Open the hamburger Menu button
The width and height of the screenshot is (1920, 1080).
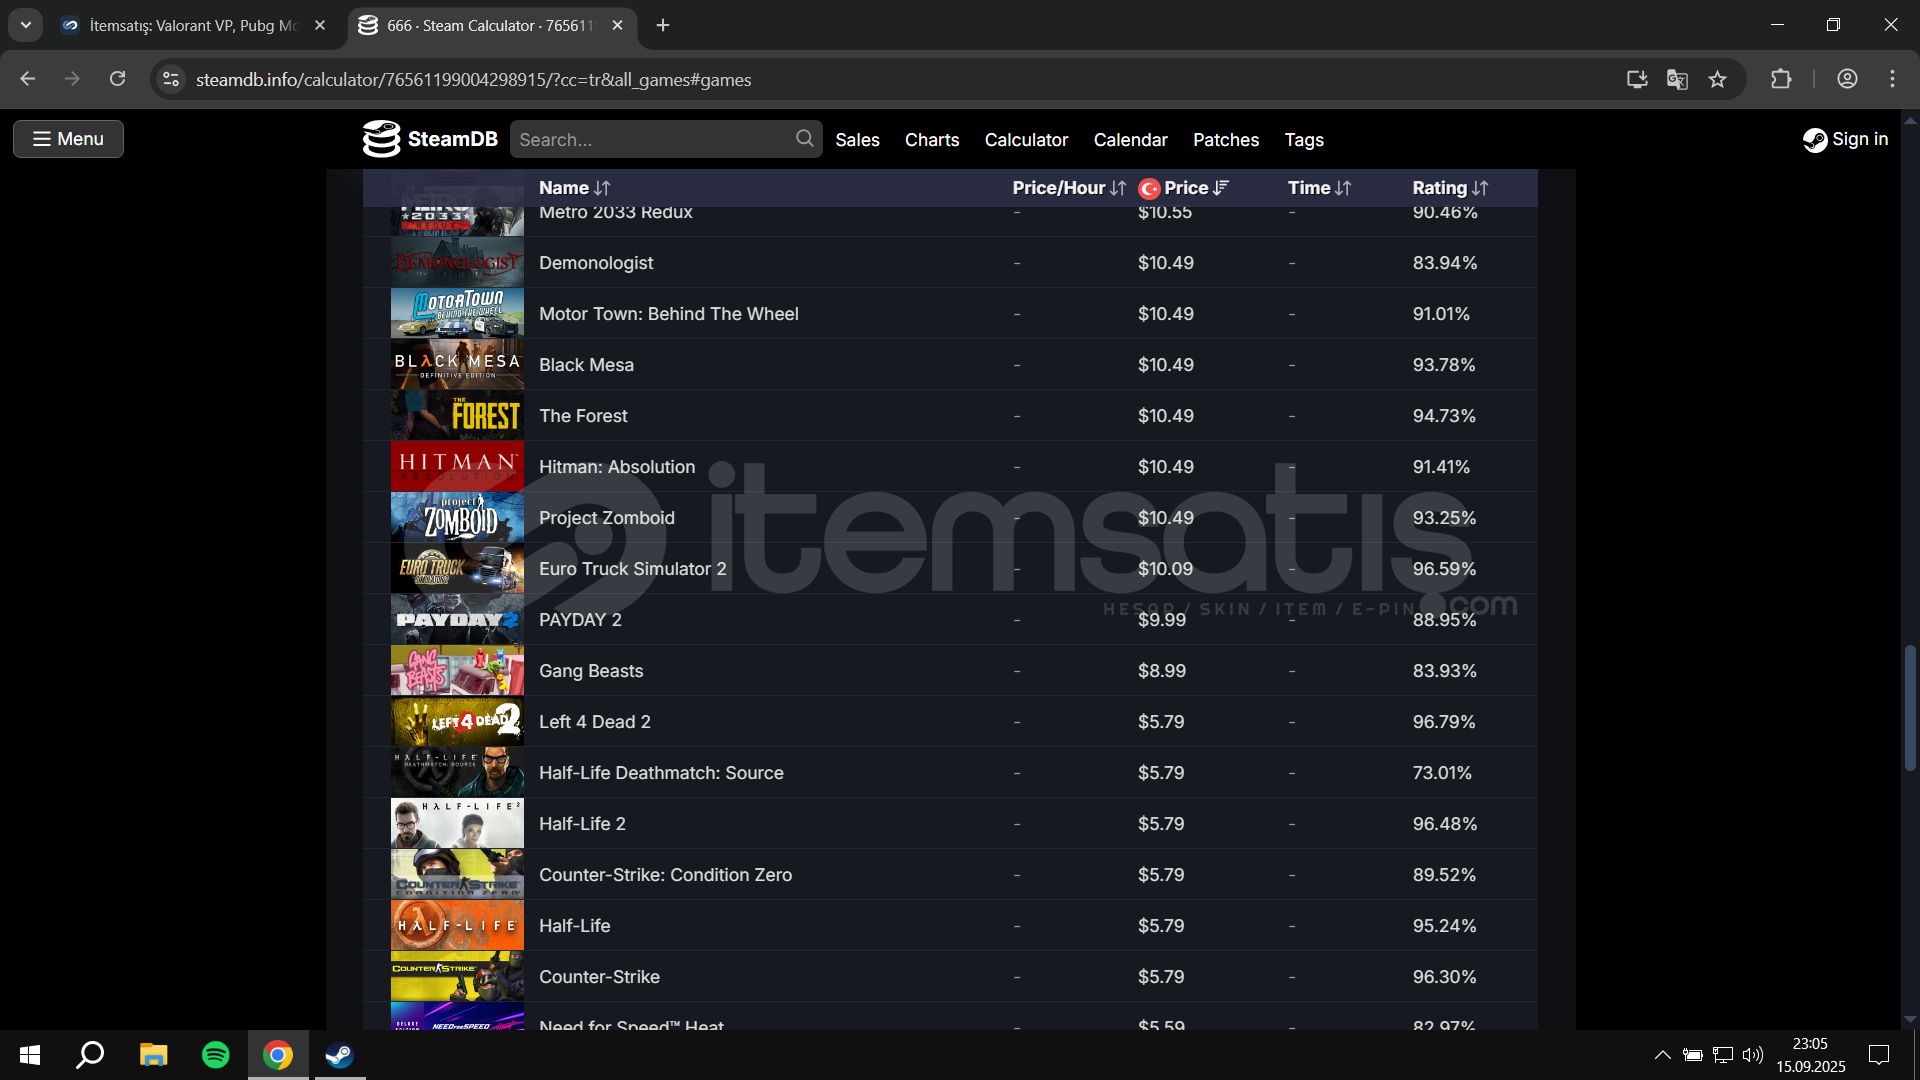[68, 139]
